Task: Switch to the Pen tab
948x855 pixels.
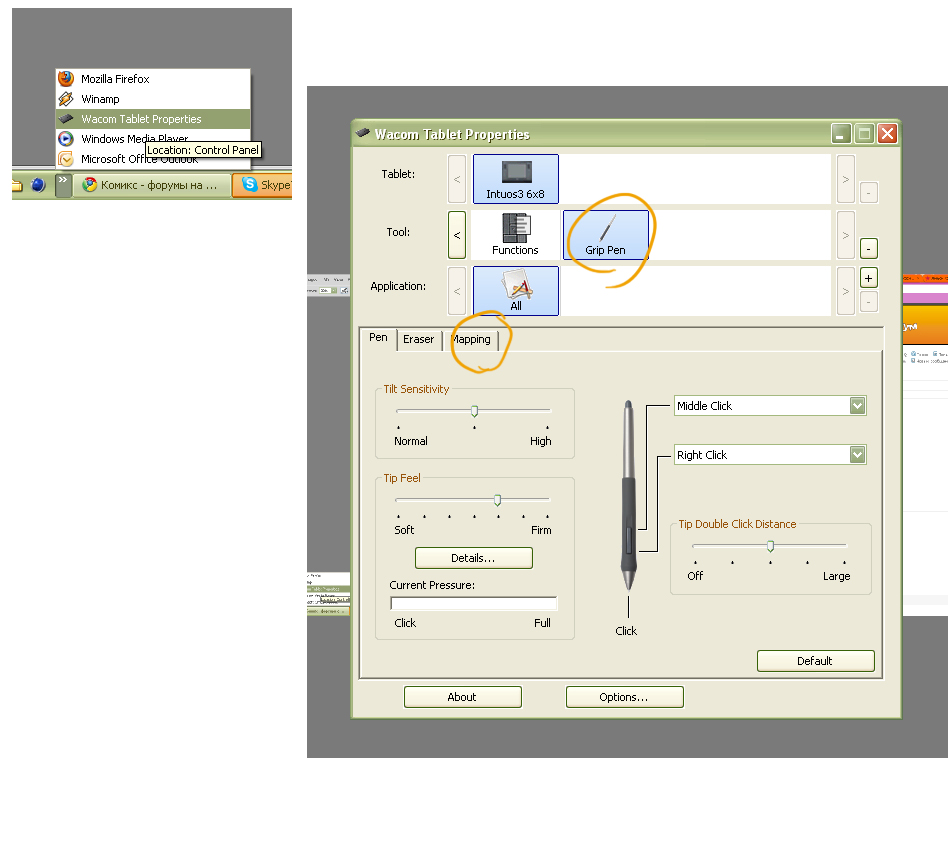Action: (378, 338)
